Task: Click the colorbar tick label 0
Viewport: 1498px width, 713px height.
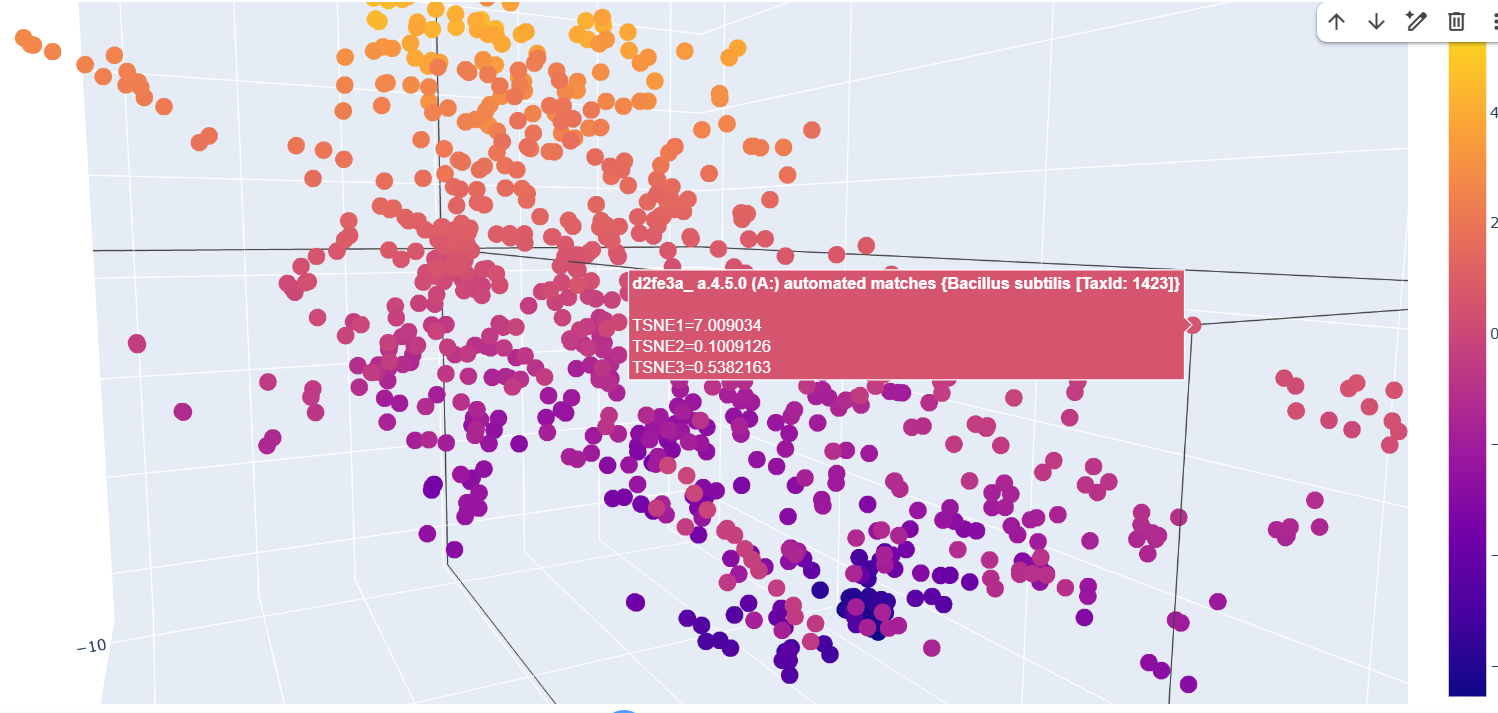Action: pos(1493,334)
